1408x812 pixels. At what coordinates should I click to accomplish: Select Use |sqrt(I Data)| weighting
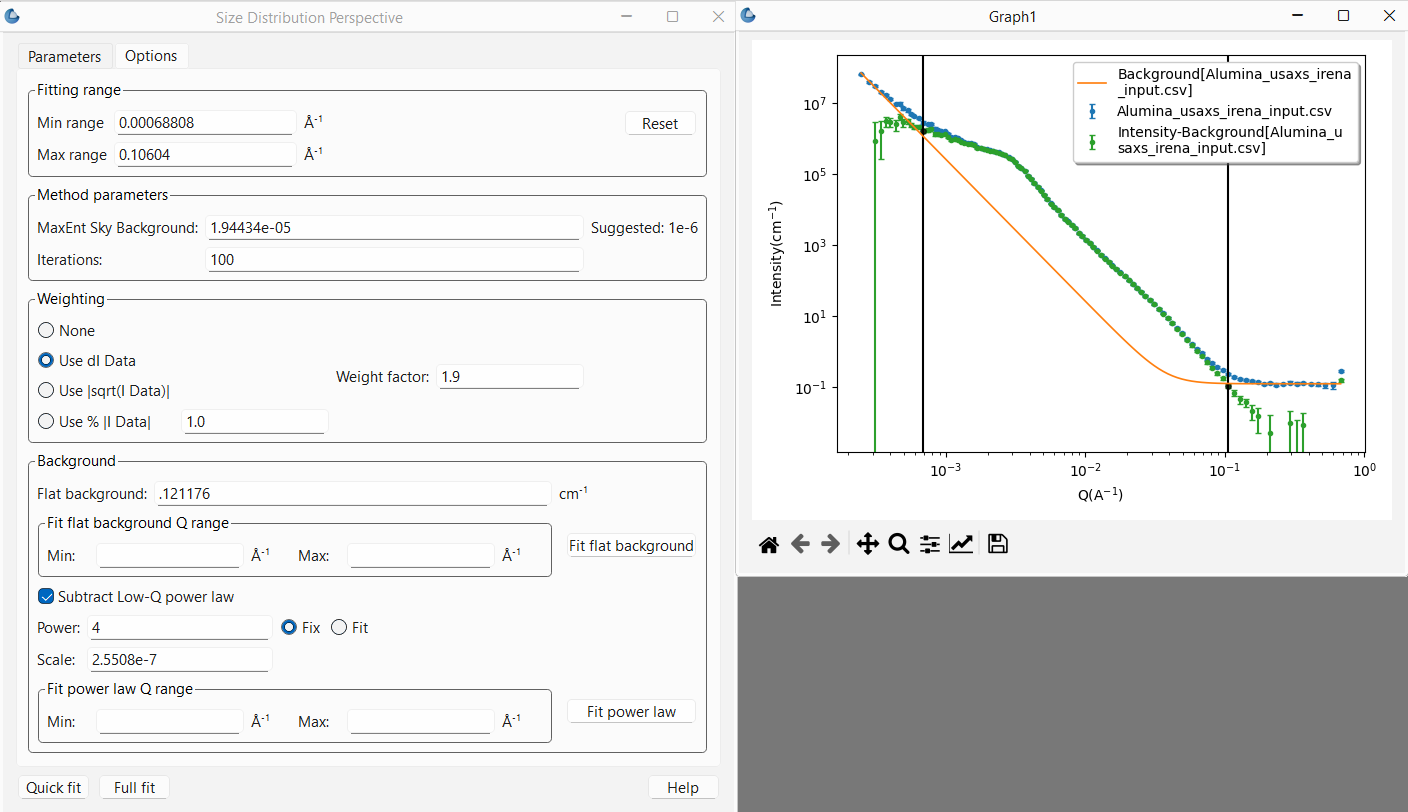[46, 391]
